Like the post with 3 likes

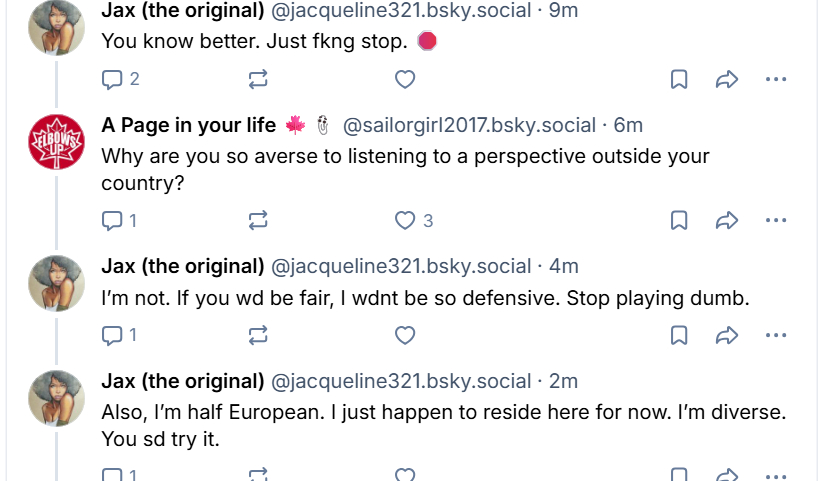click(405, 220)
